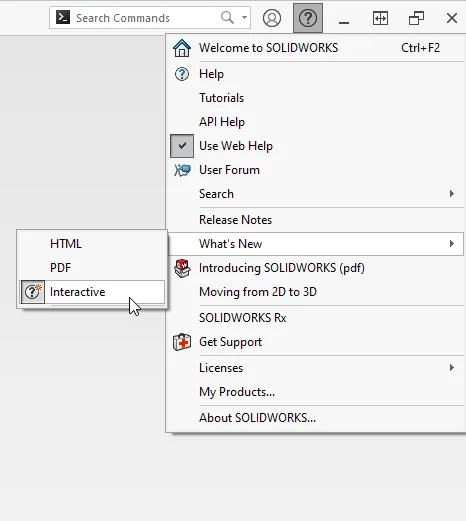Choose HTML in What's New submenu

click(x=92, y=244)
